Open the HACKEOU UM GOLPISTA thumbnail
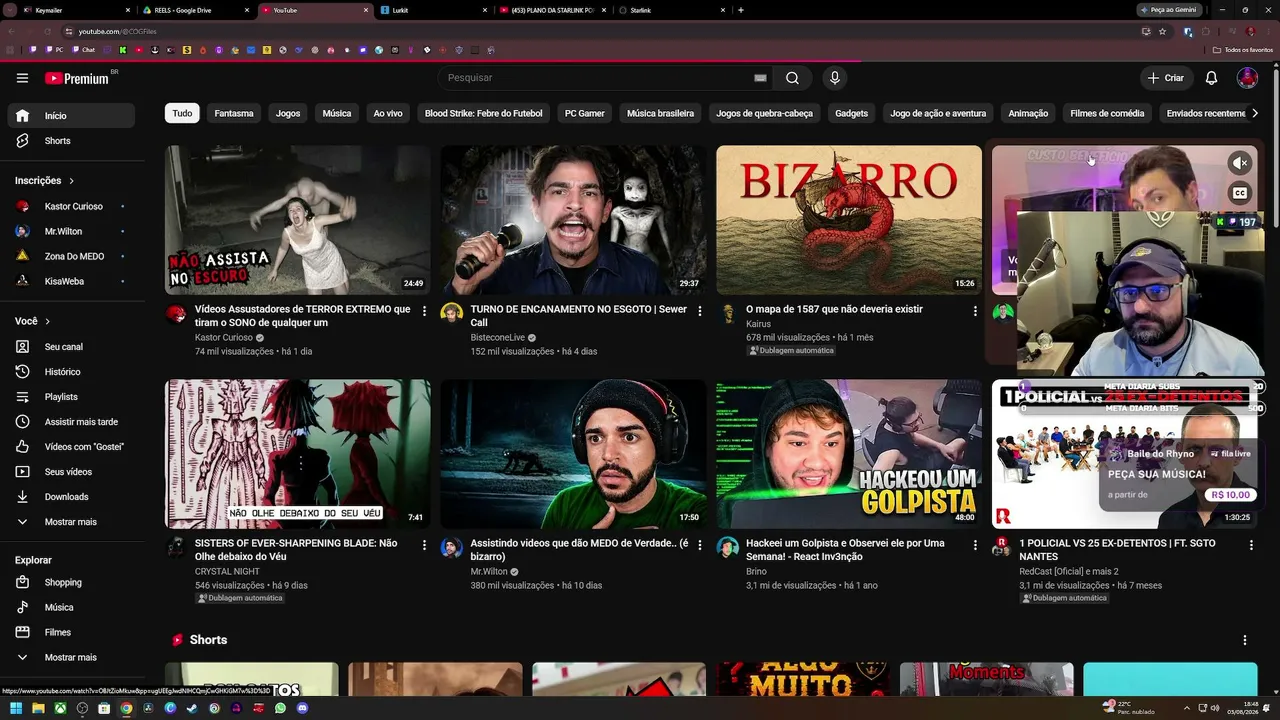This screenshot has height=720, width=1280. (x=849, y=454)
